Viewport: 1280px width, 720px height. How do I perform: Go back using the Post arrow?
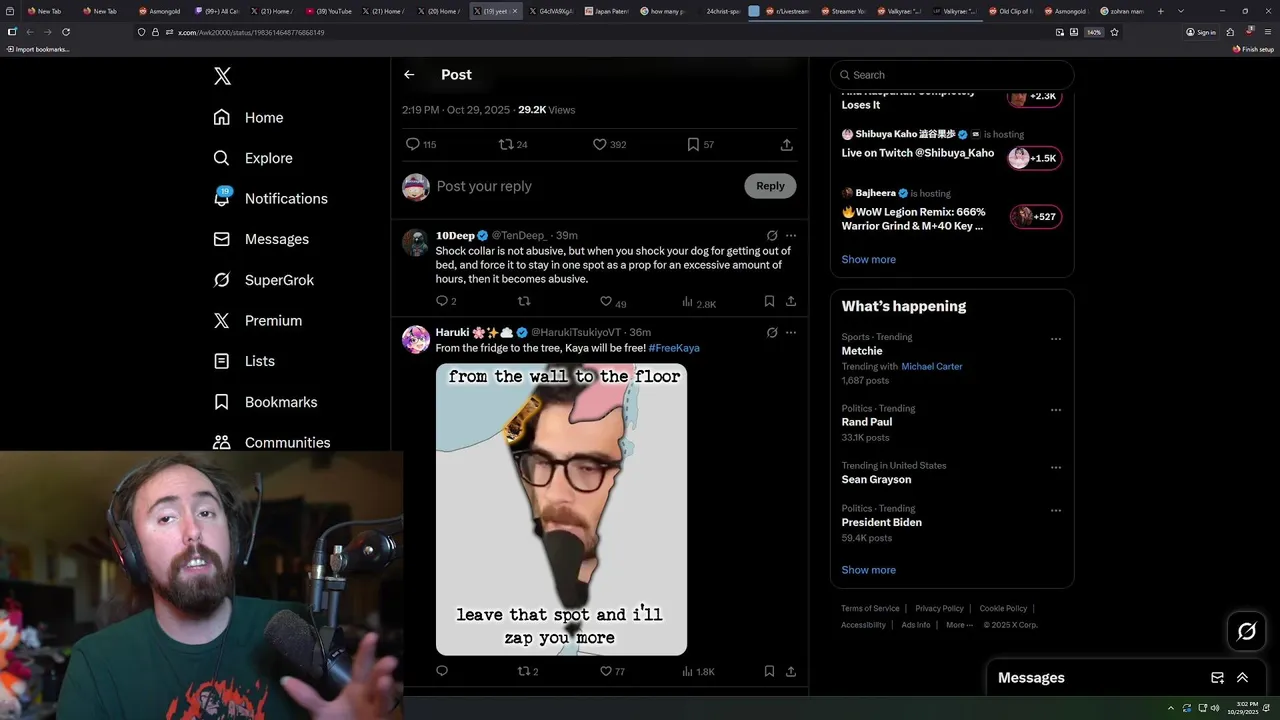409,74
